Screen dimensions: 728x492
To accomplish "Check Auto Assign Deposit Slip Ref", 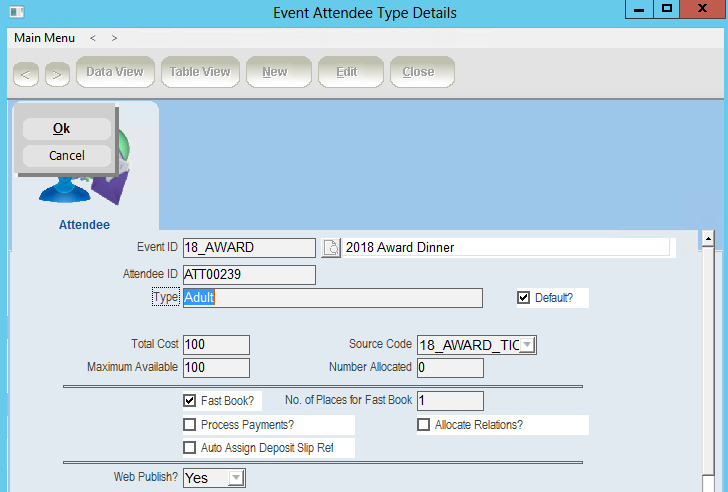I will point(189,448).
